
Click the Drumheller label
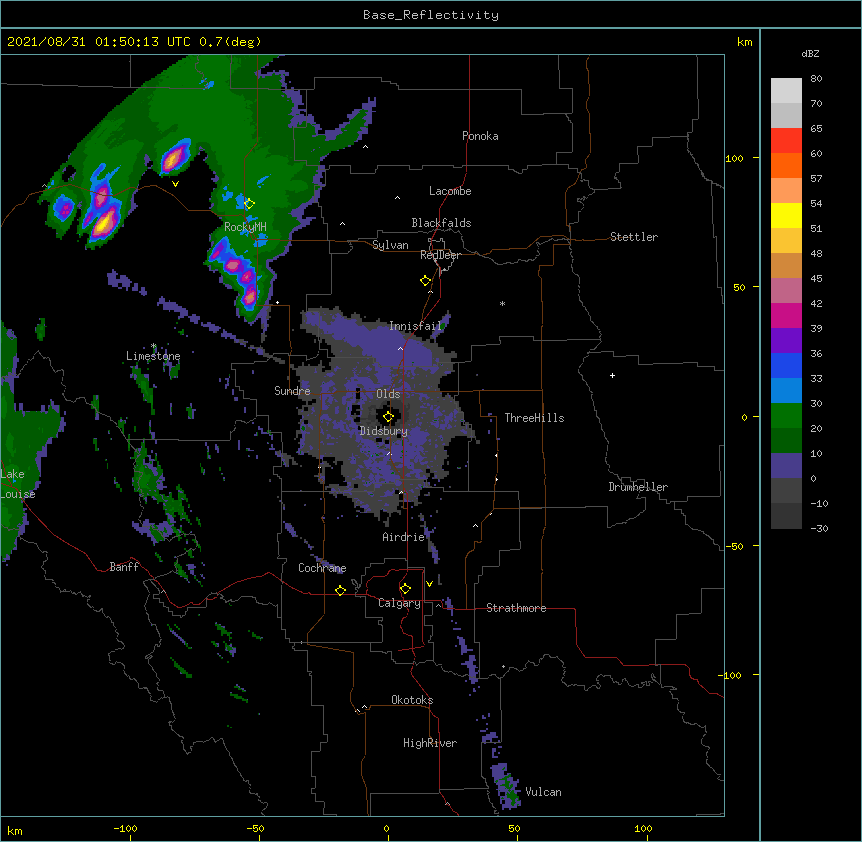(x=638, y=487)
